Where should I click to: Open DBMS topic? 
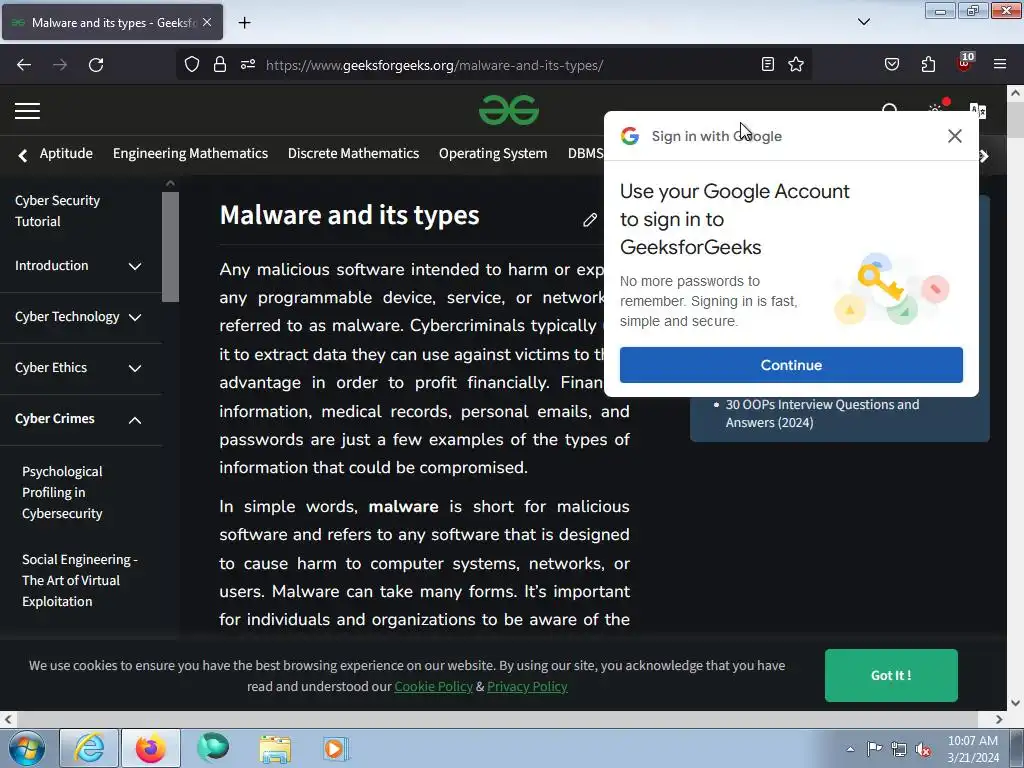[x=585, y=153]
